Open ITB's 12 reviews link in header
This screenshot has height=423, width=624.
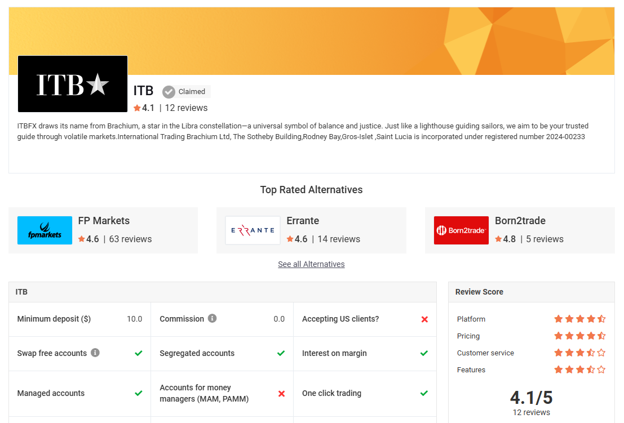pyautogui.click(x=186, y=108)
